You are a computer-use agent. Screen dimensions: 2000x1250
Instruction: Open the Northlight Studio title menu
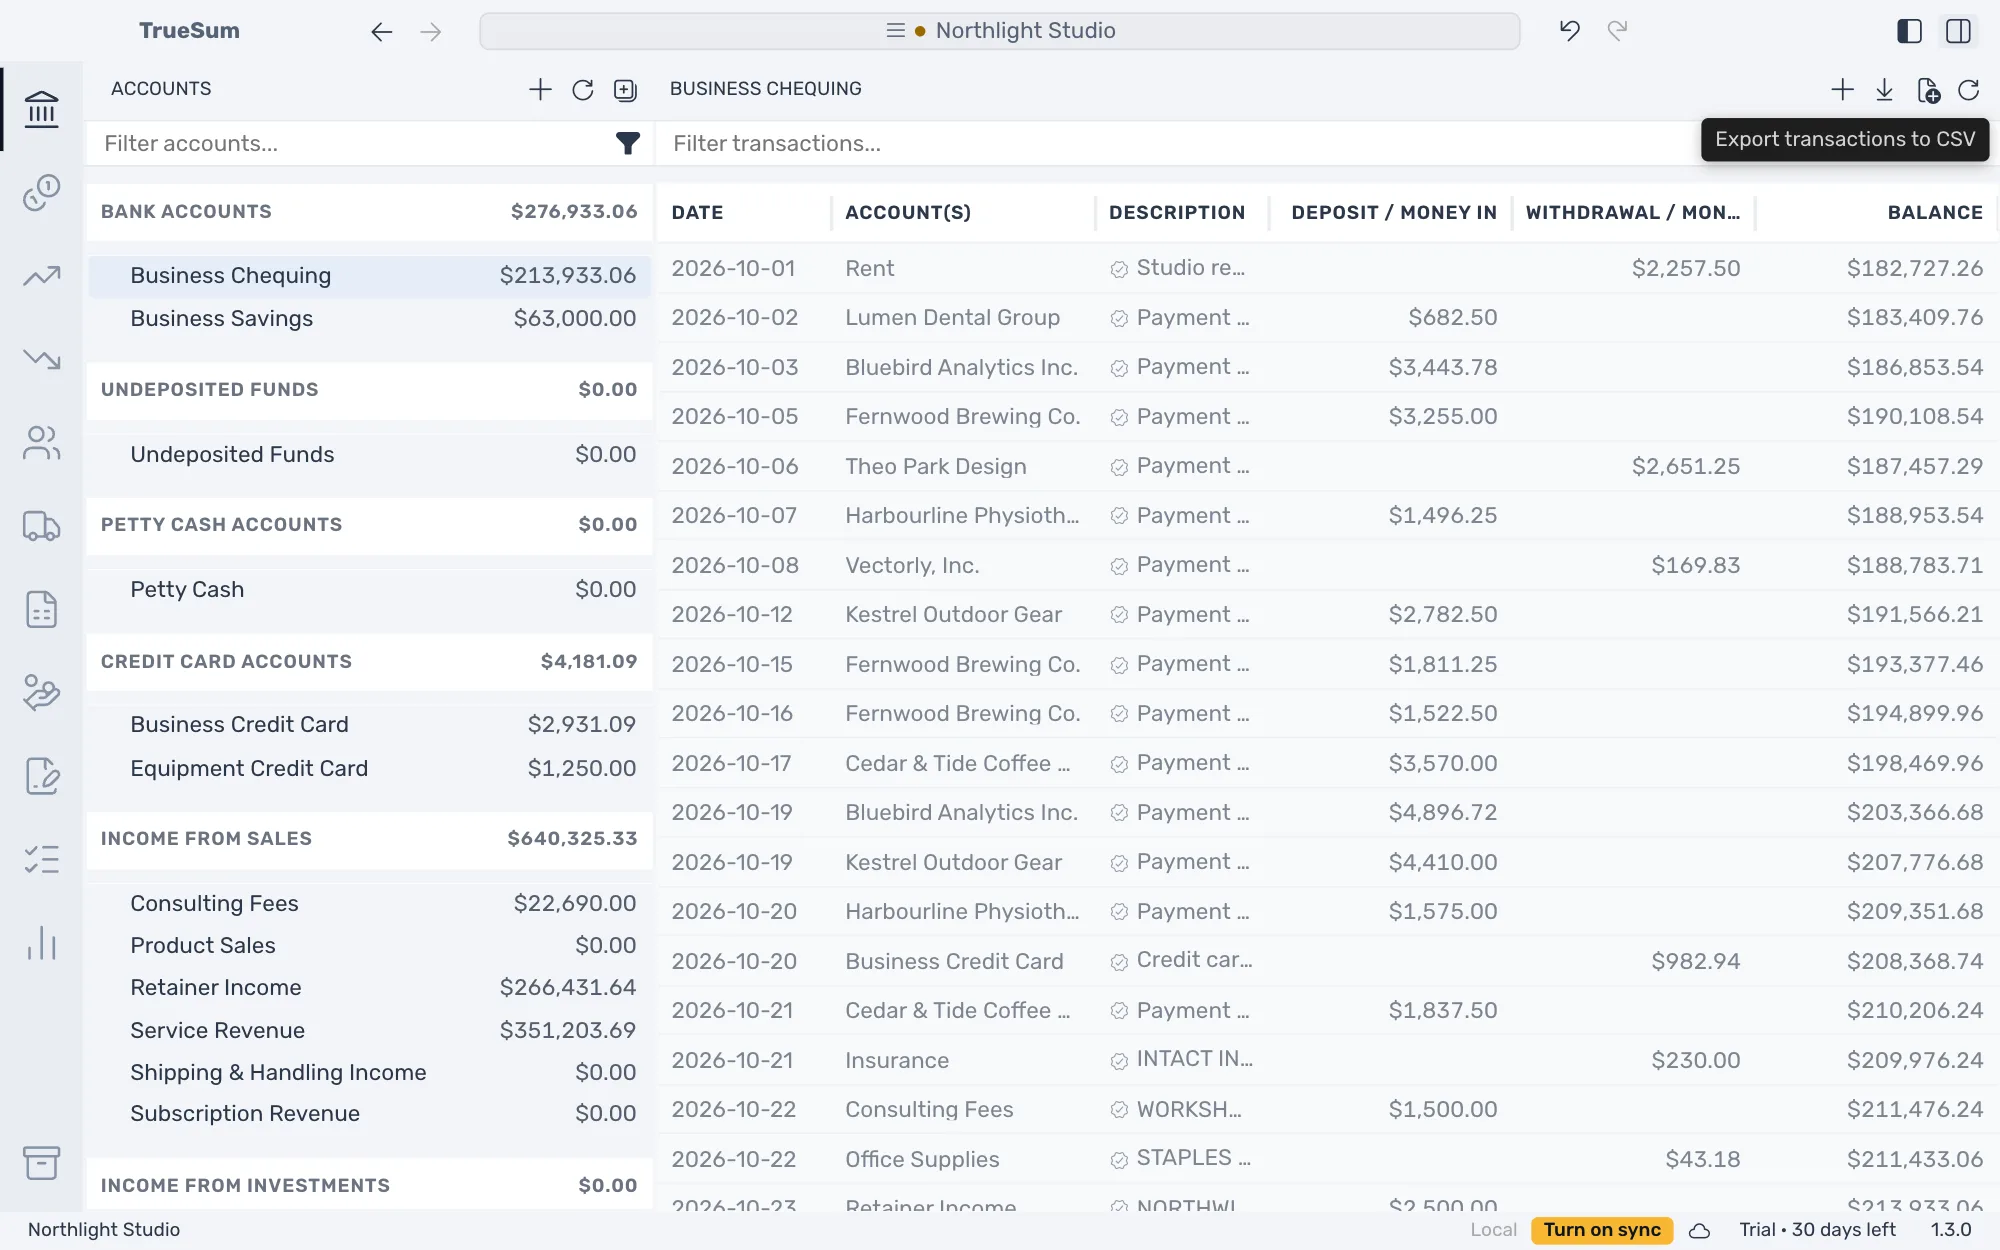[x=1000, y=31]
